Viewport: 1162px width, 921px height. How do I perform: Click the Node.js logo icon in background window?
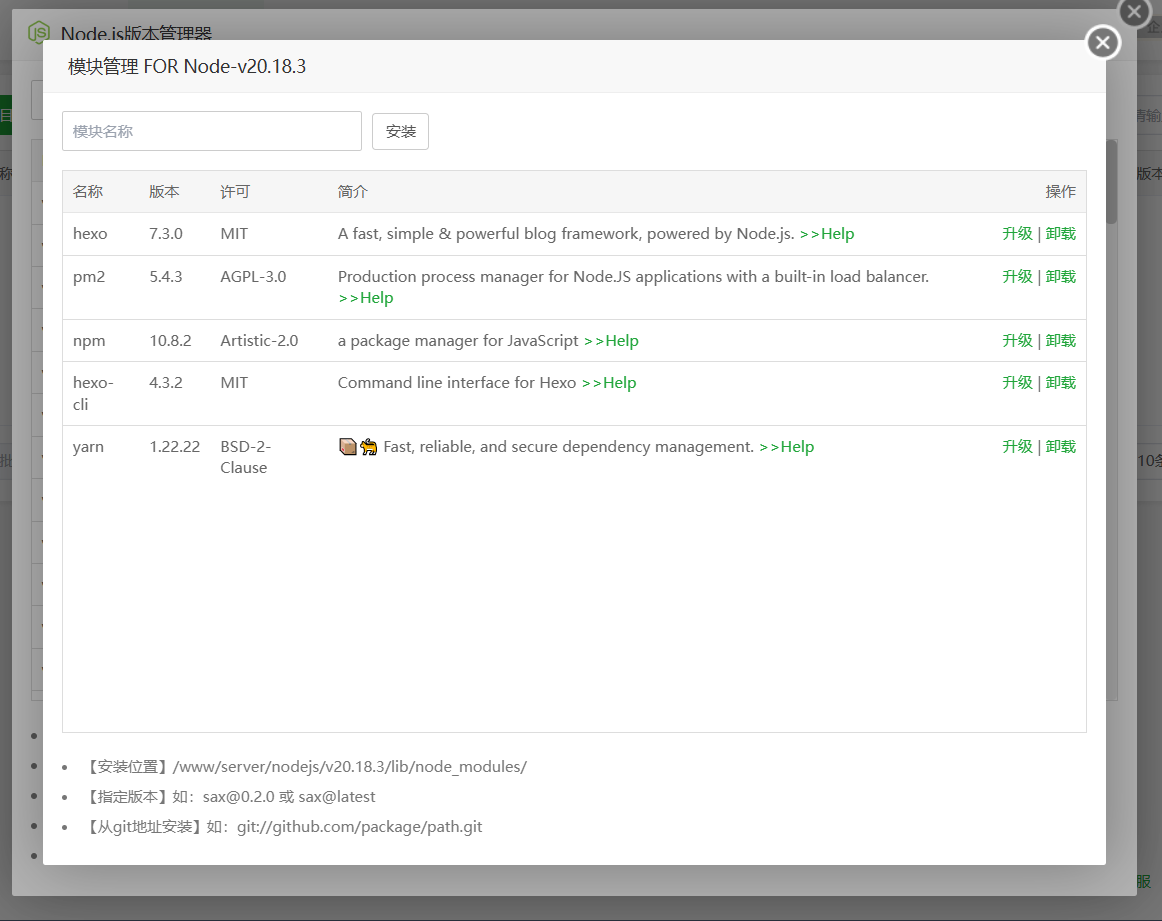(39, 32)
